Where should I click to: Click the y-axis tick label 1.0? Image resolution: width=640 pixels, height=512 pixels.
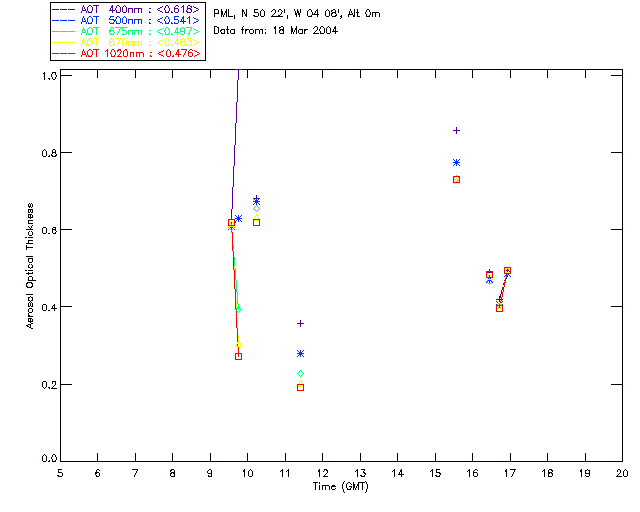[x=49, y=76]
